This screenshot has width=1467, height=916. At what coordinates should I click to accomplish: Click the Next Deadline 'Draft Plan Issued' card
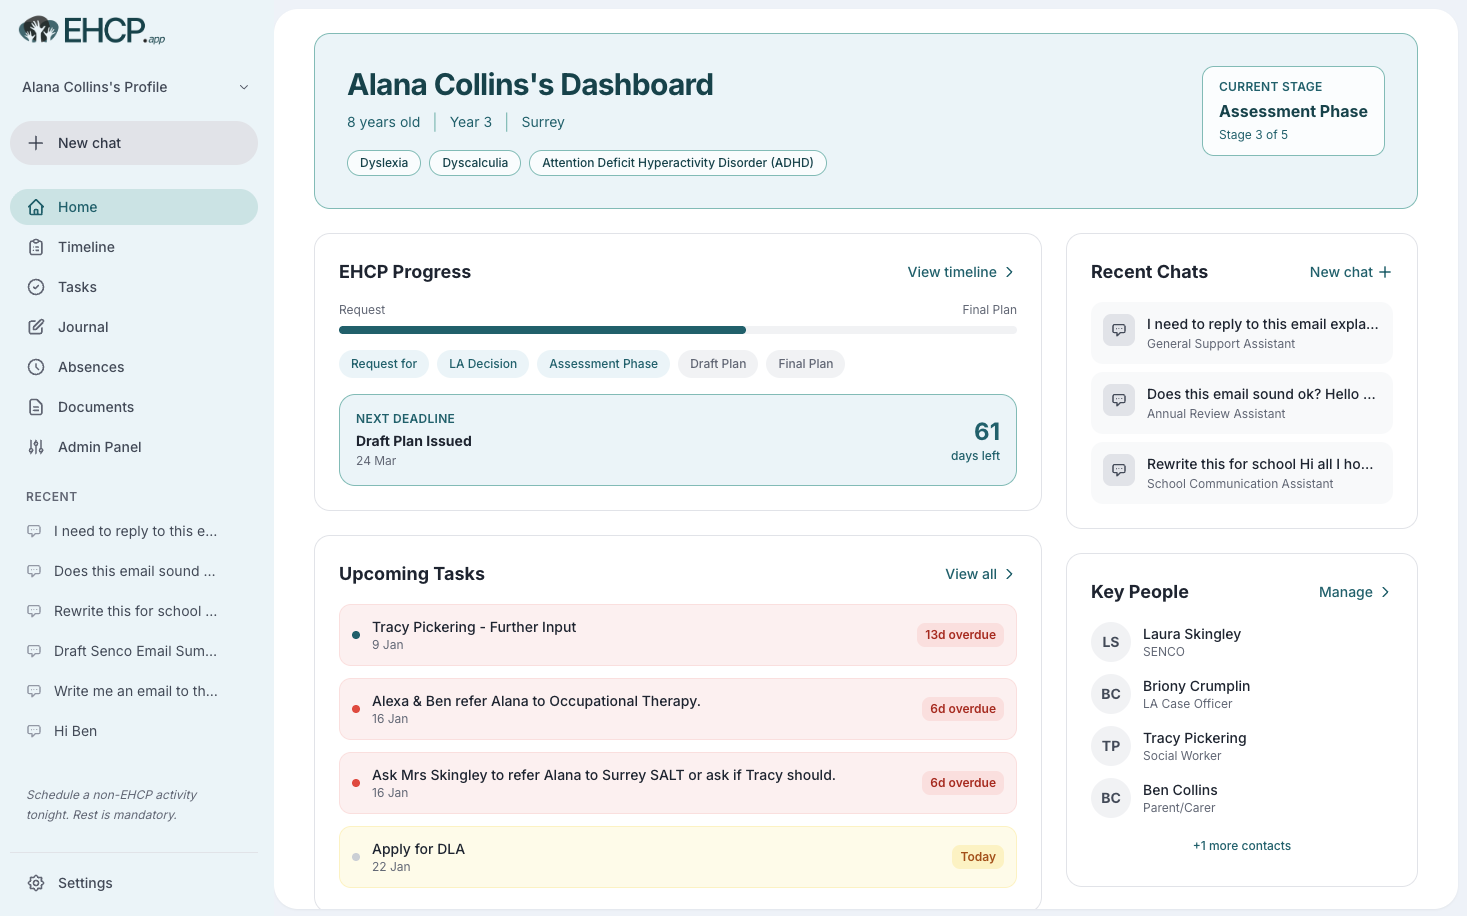pos(678,440)
